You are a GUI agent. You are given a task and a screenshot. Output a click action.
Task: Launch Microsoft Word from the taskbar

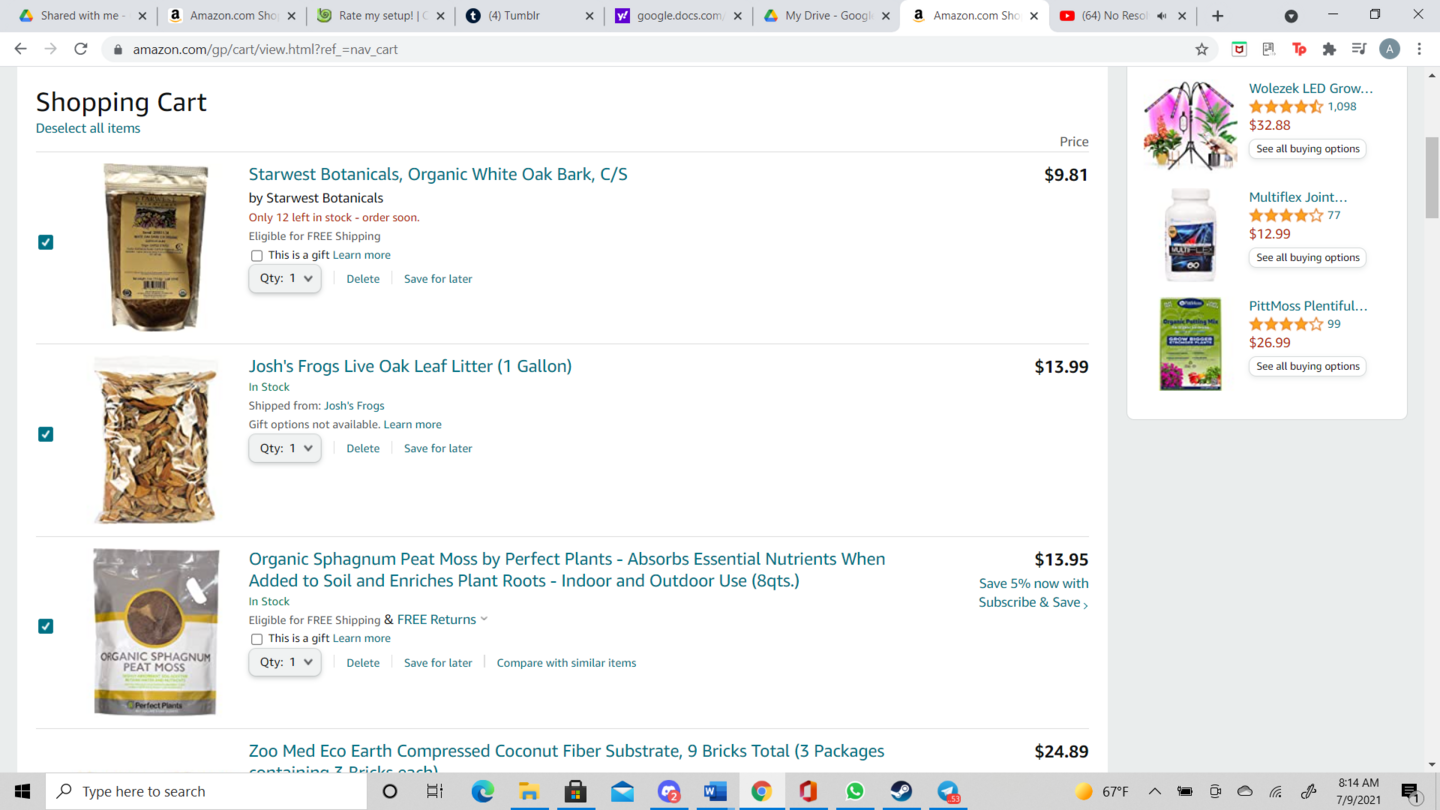(x=715, y=791)
